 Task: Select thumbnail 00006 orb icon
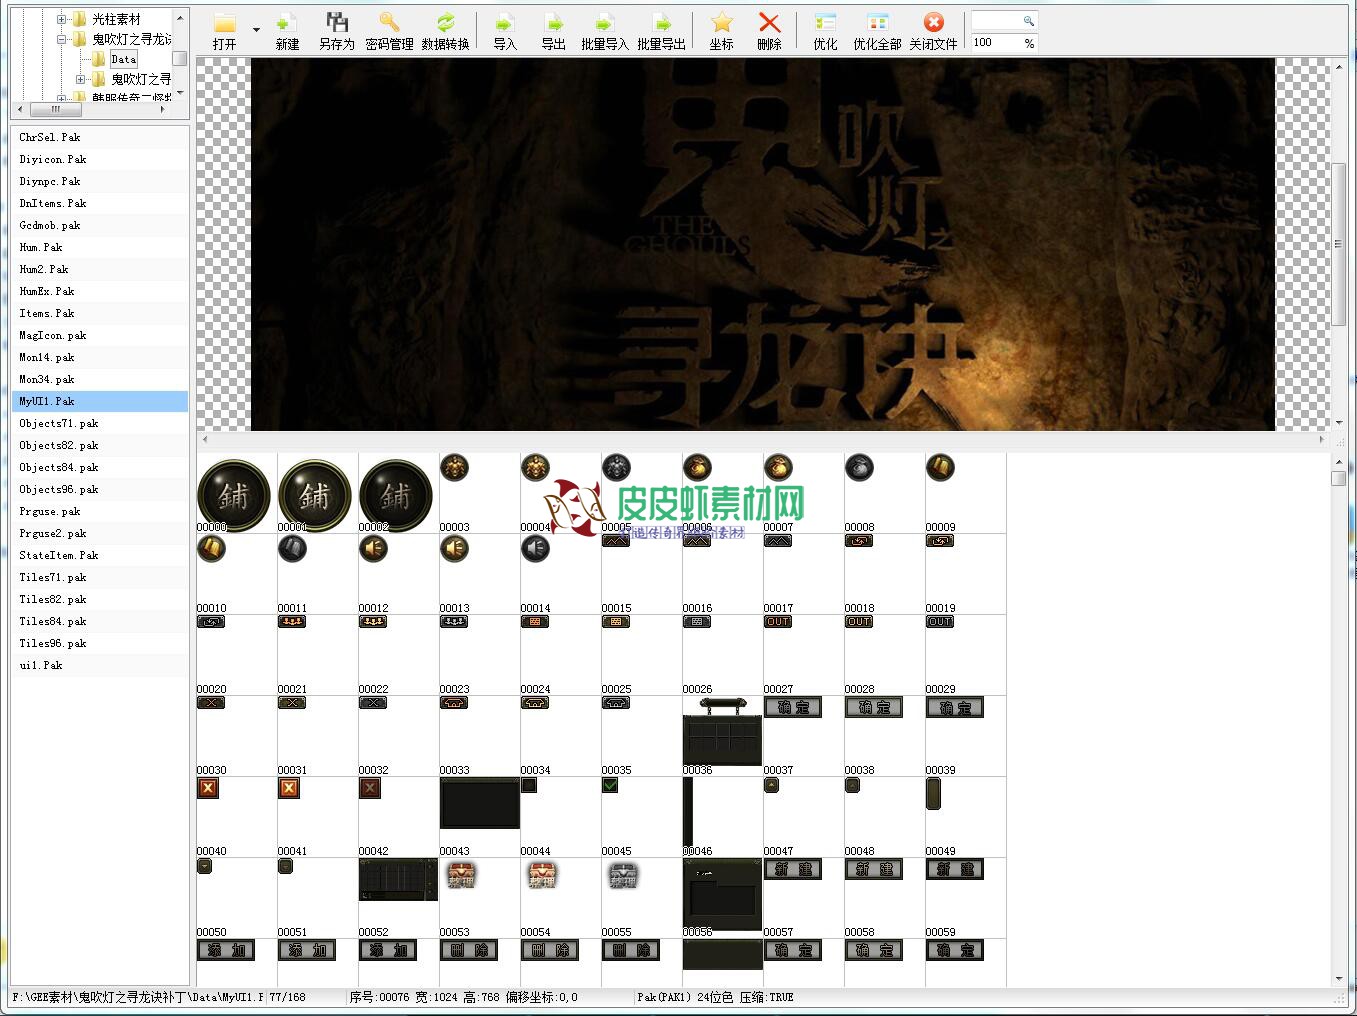tap(697, 467)
